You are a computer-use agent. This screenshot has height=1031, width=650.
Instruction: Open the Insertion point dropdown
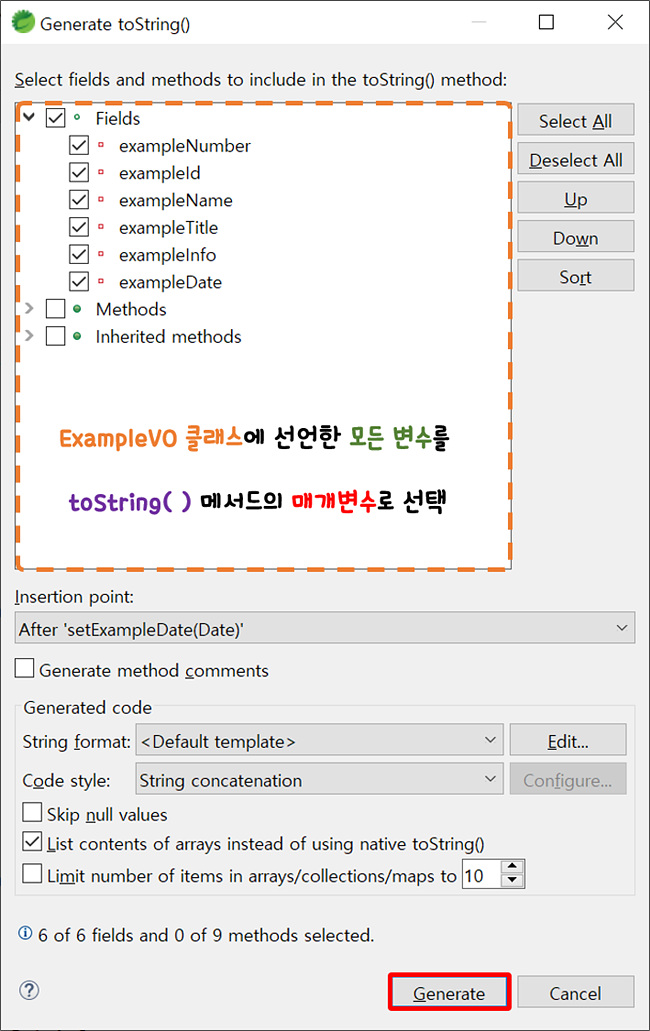(x=325, y=629)
